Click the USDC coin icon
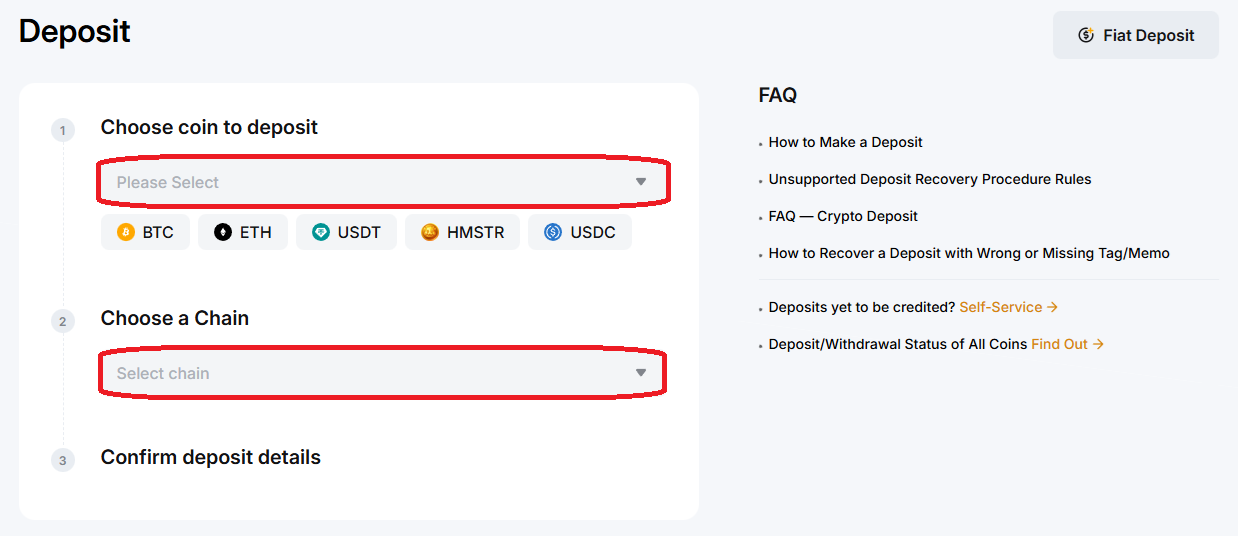 (x=553, y=232)
